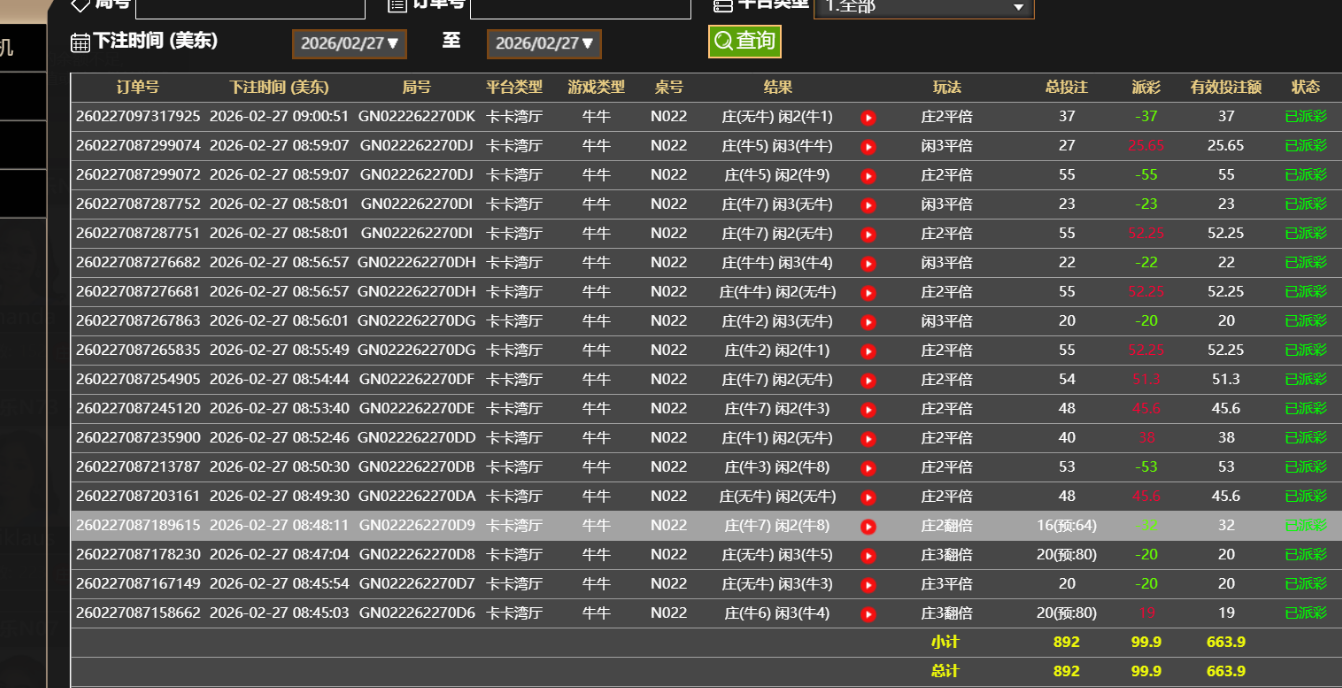The image size is (1342, 688).
Task: Click the 订单号 text input field
Action: pyautogui.click(x=580, y=7)
